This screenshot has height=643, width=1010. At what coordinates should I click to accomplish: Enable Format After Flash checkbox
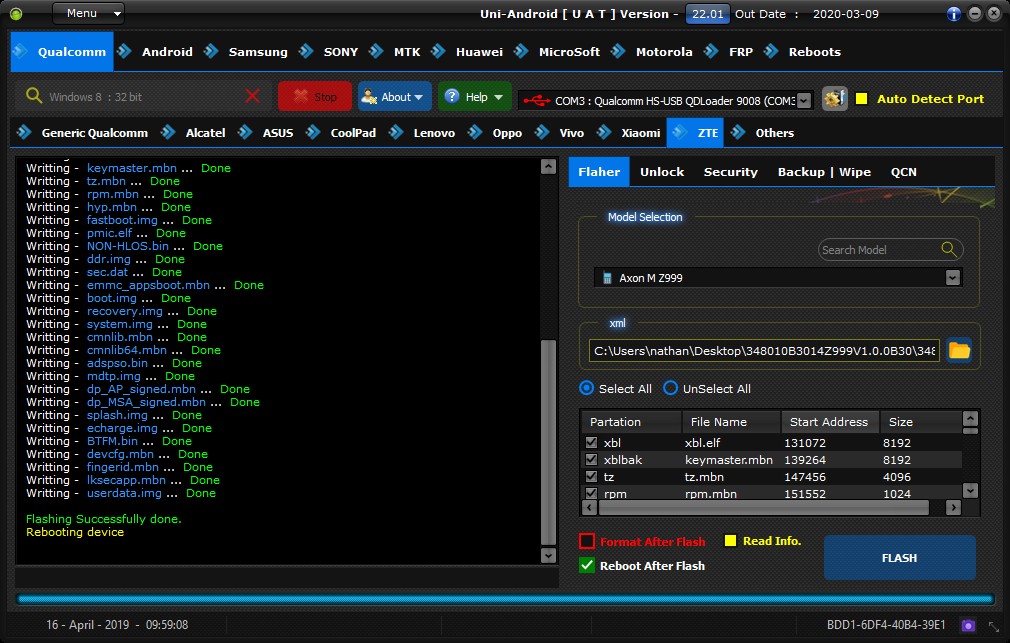click(586, 541)
